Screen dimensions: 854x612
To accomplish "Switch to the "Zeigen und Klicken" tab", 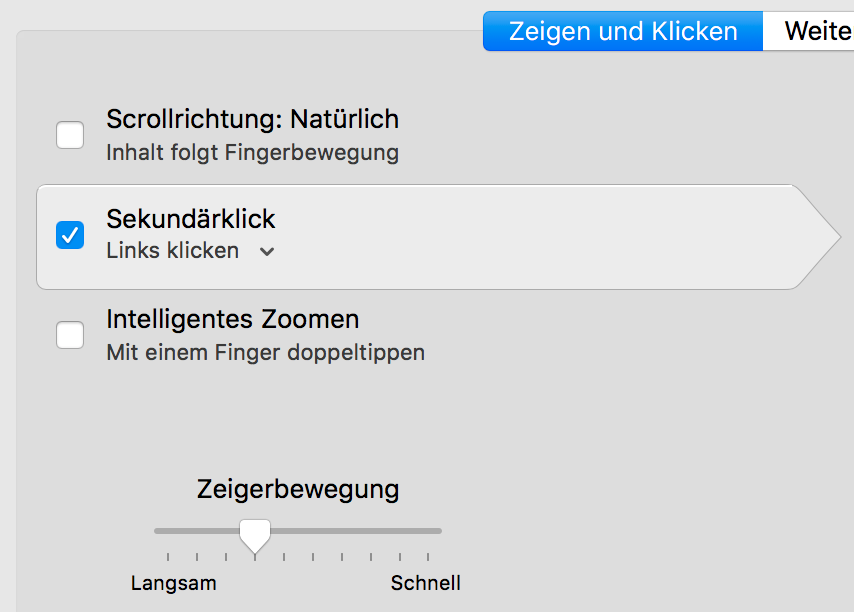I will pyautogui.click(x=622, y=31).
